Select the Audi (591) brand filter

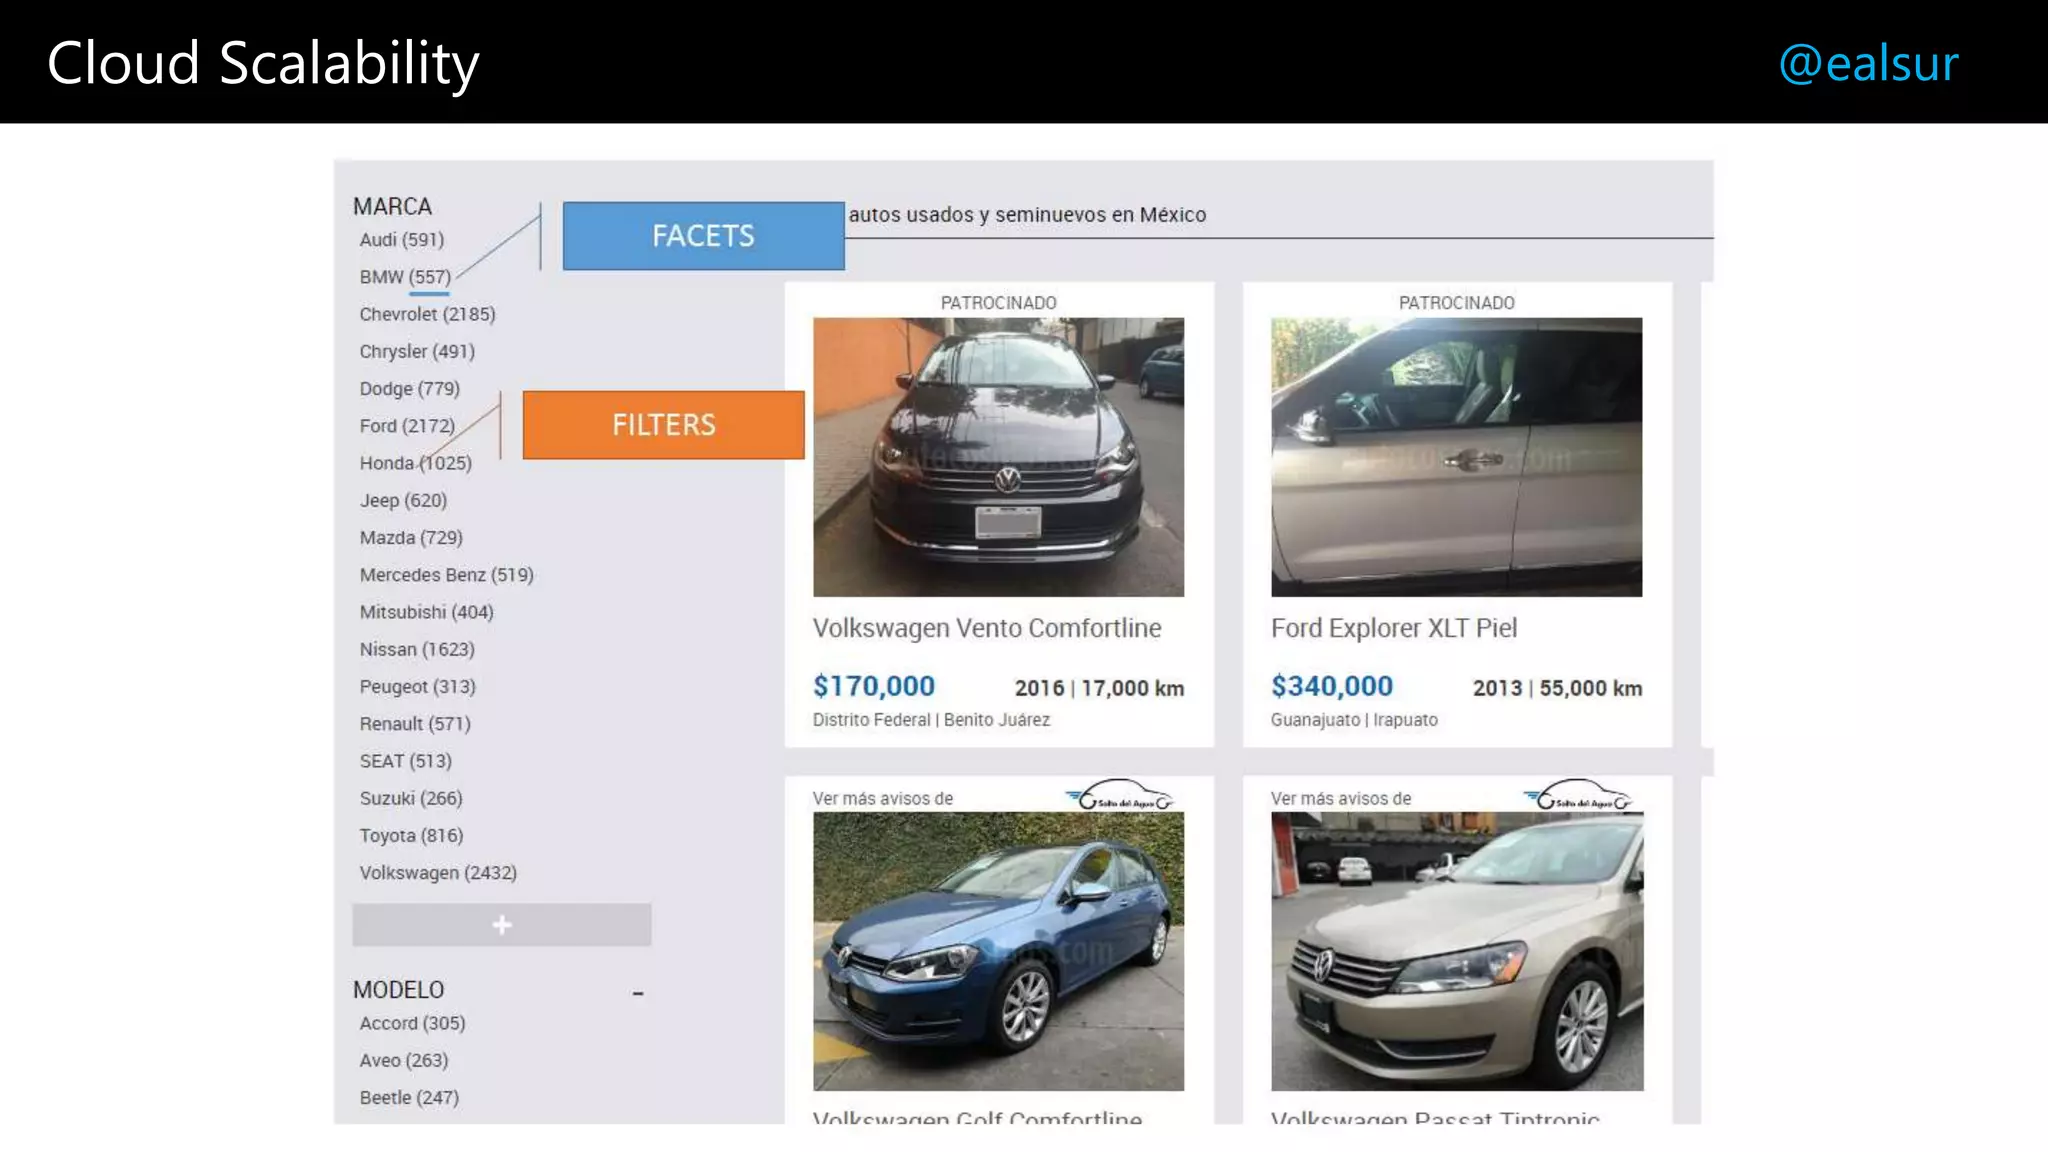[402, 240]
